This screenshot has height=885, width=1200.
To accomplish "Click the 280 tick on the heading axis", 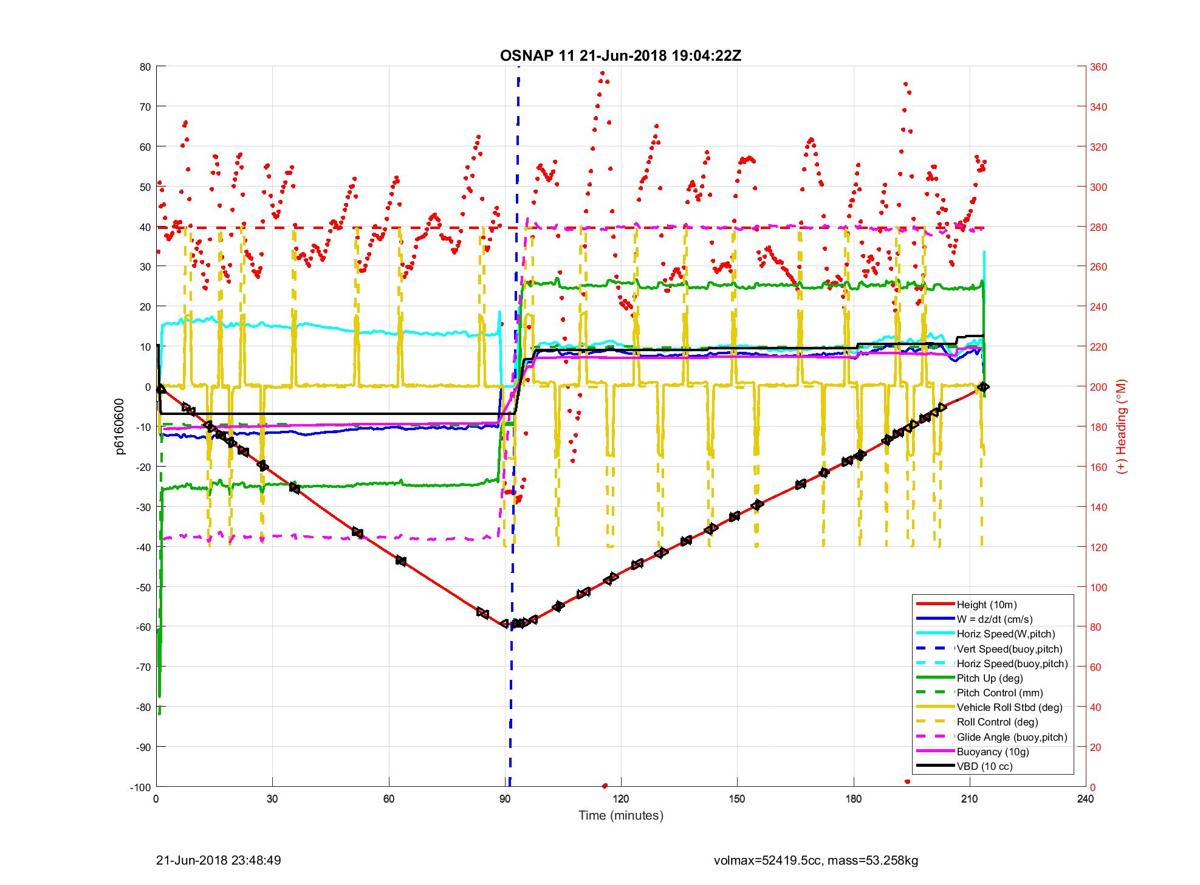I will pyautogui.click(x=1099, y=227).
